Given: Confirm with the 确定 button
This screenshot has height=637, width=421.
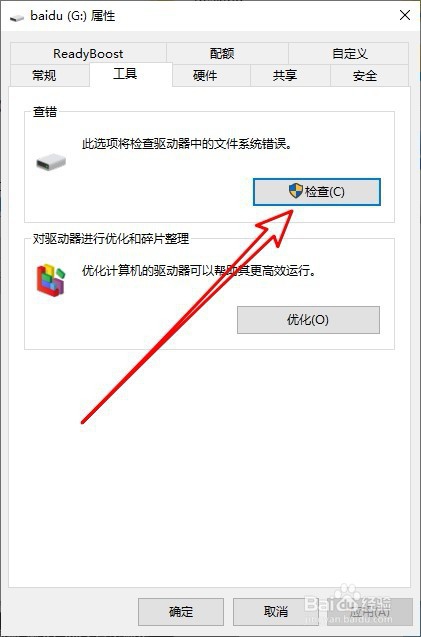Looking at the screenshot, I should tap(181, 612).
